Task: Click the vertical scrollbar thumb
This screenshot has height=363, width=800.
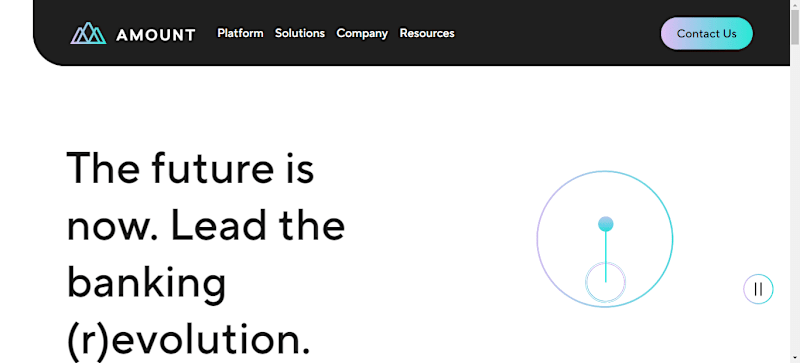Action: pos(795,28)
